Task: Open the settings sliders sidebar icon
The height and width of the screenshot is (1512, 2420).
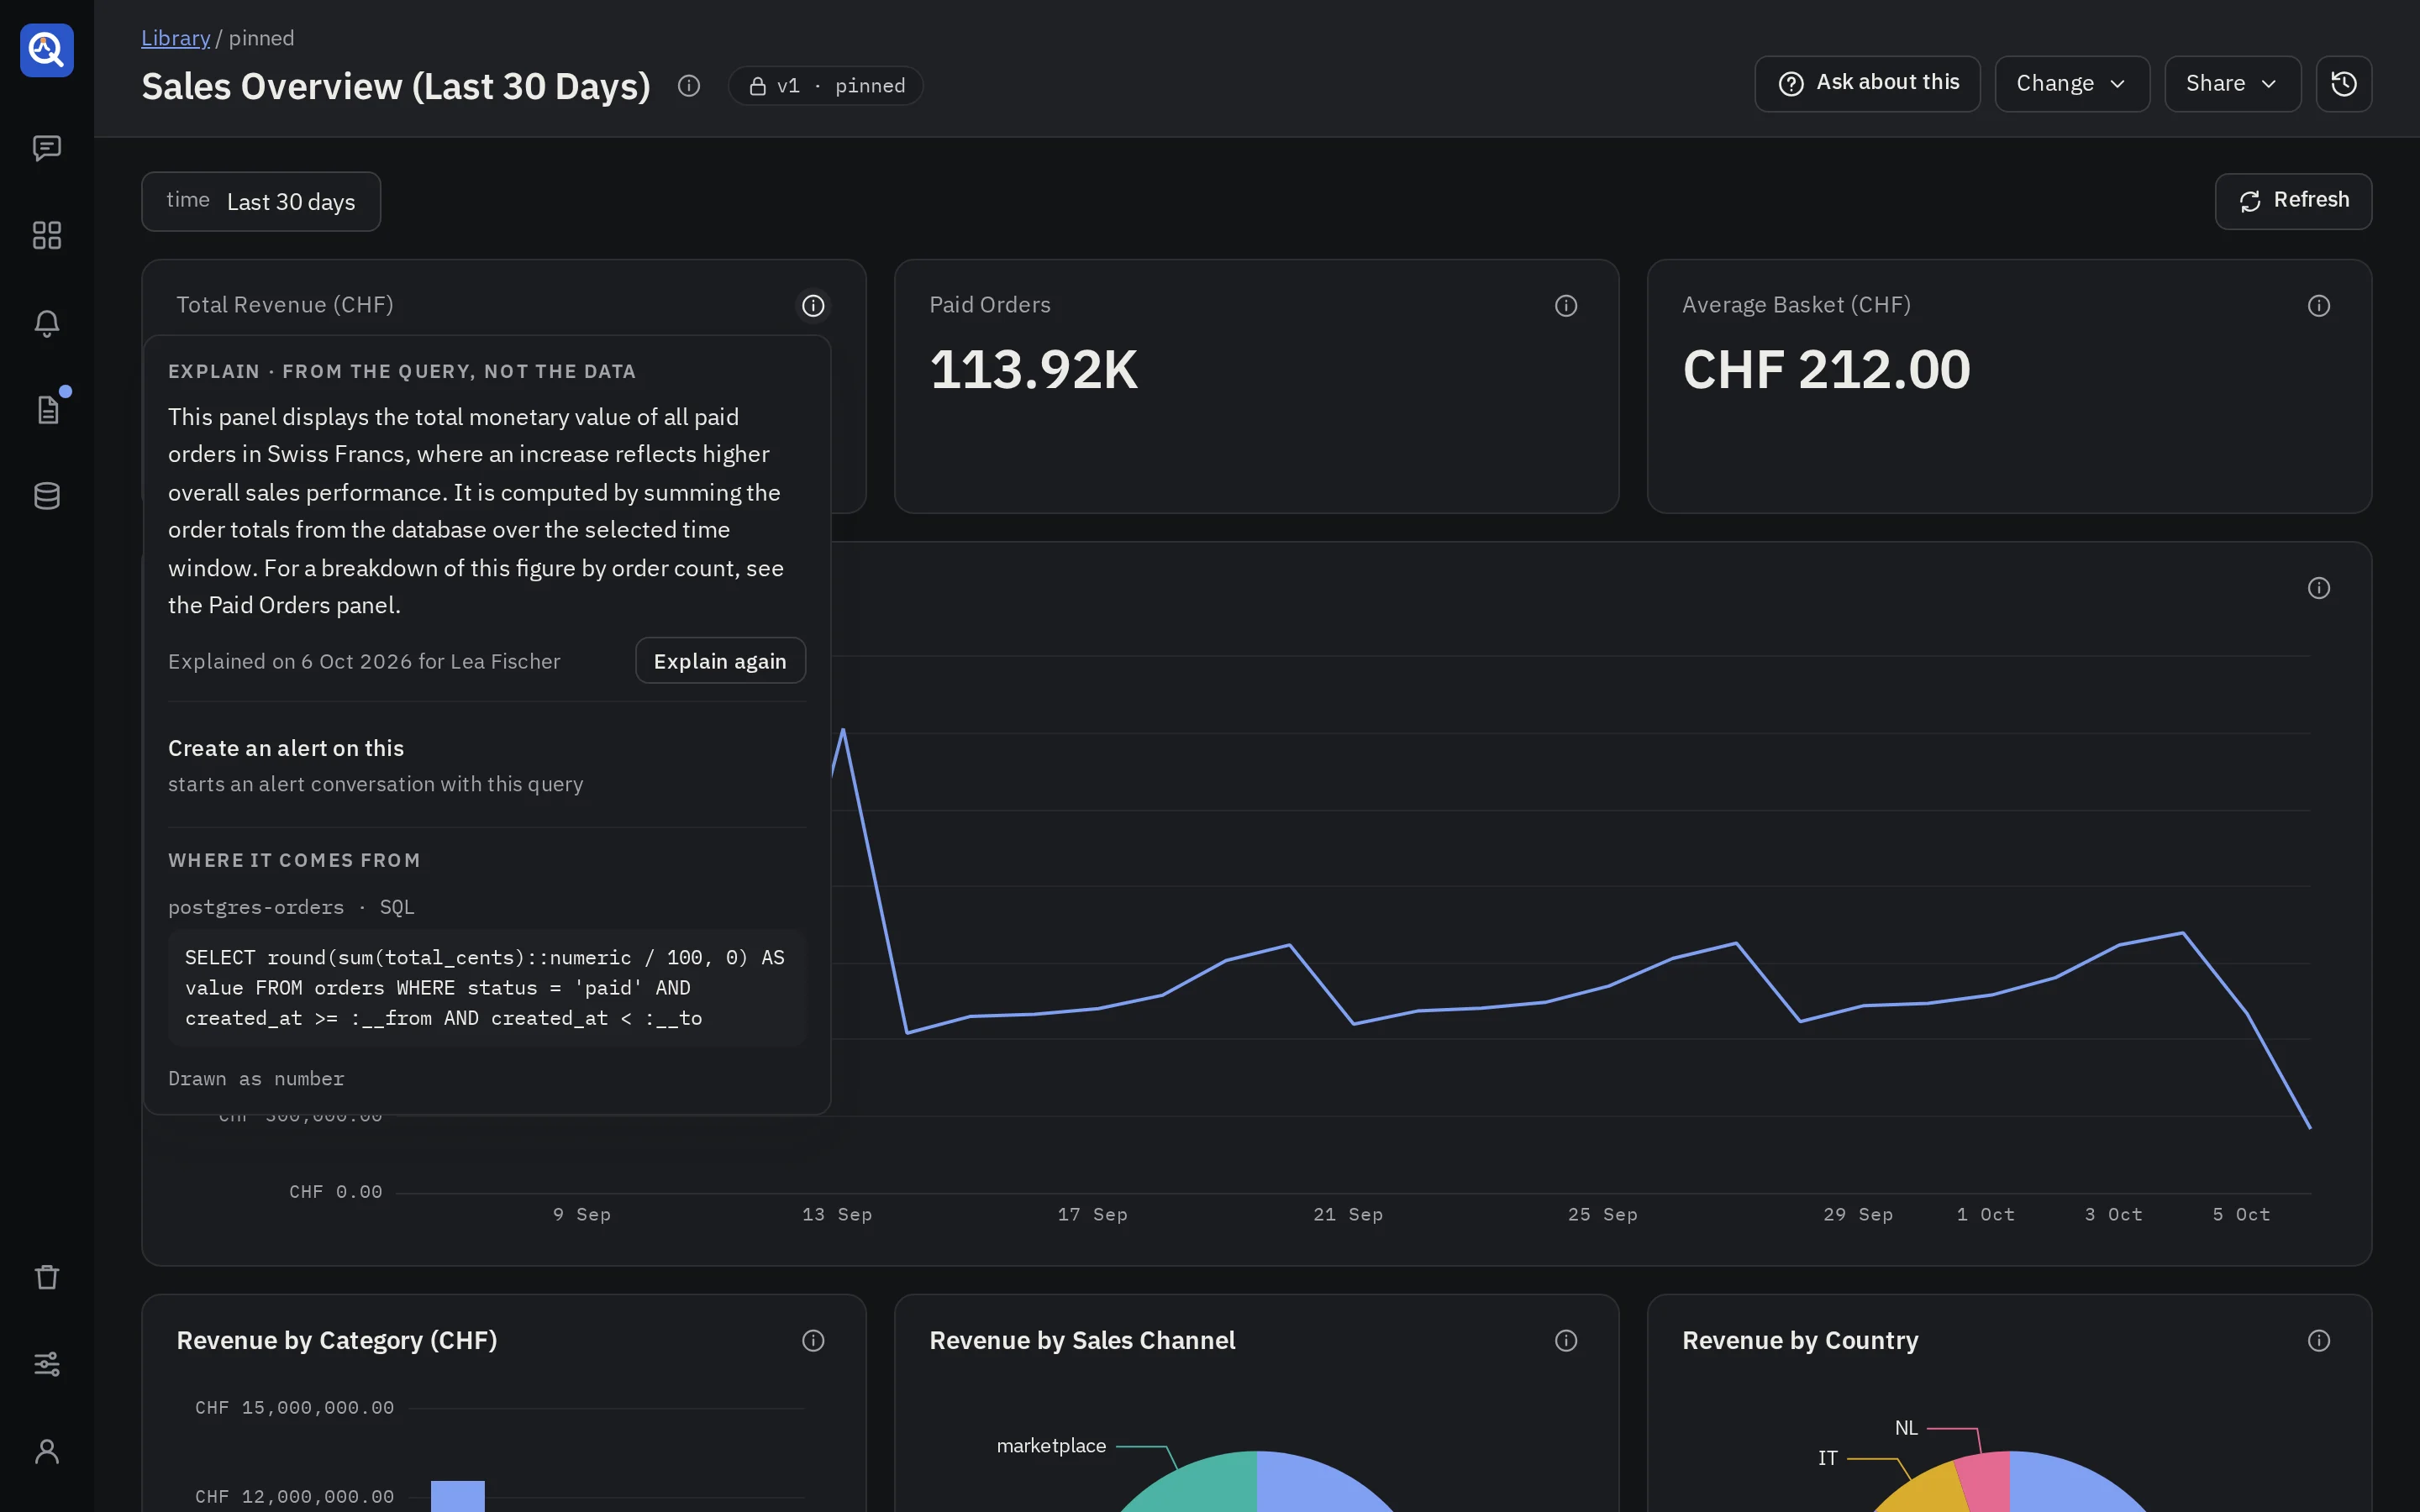Action: (x=47, y=1364)
